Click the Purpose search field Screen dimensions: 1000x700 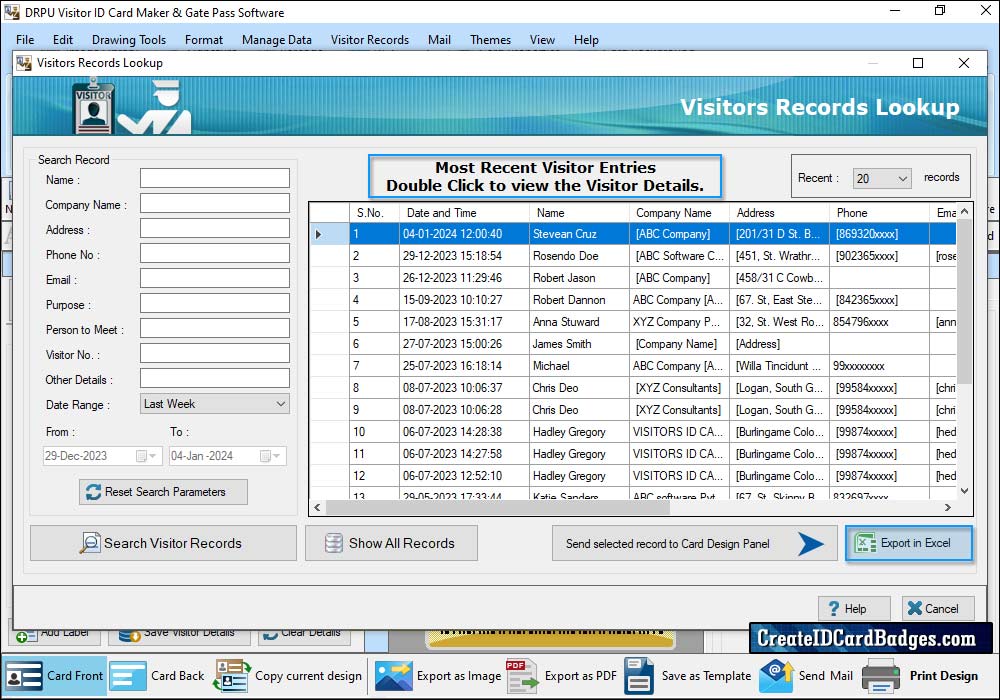[215, 303]
